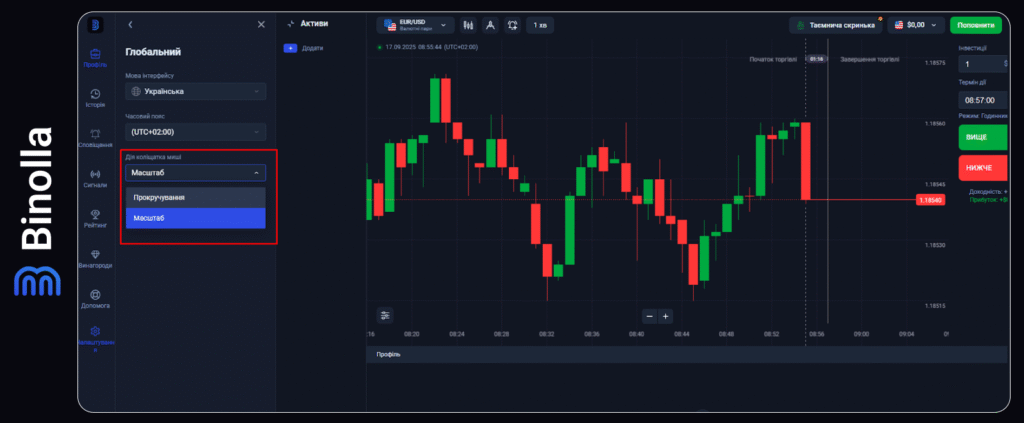Open the drawing tools compass icon
Image resolution: width=1024 pixels, height=423 pixels.
pos(489,24)
